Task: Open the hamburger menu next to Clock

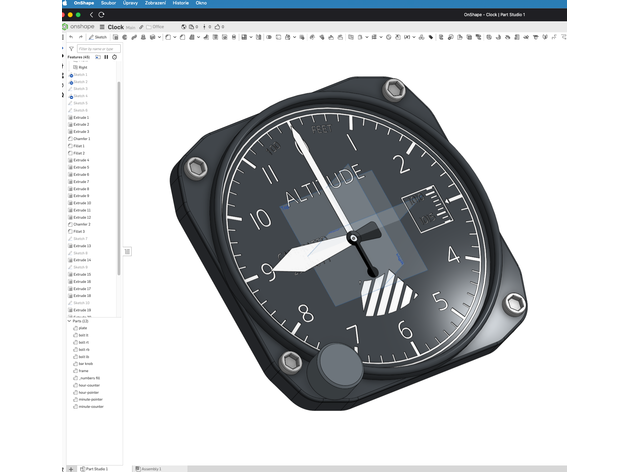Action: [x=102, y=27]
